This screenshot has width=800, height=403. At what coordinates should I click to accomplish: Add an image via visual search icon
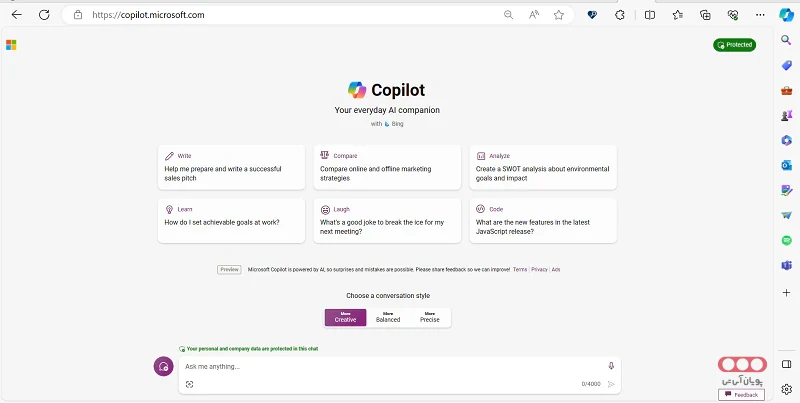190,385
